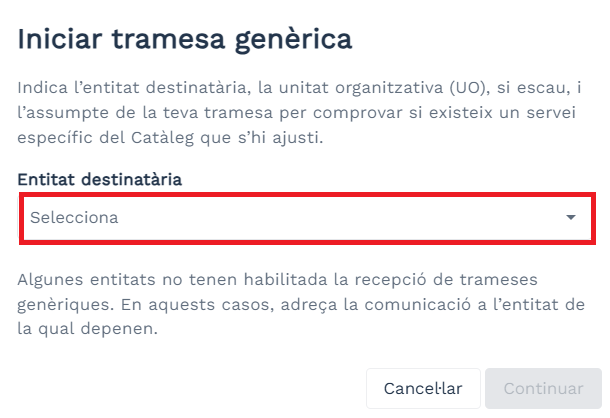Click the Iniciar tramesa genèrica heading
The image size is (610, 418).
point(185,40)
